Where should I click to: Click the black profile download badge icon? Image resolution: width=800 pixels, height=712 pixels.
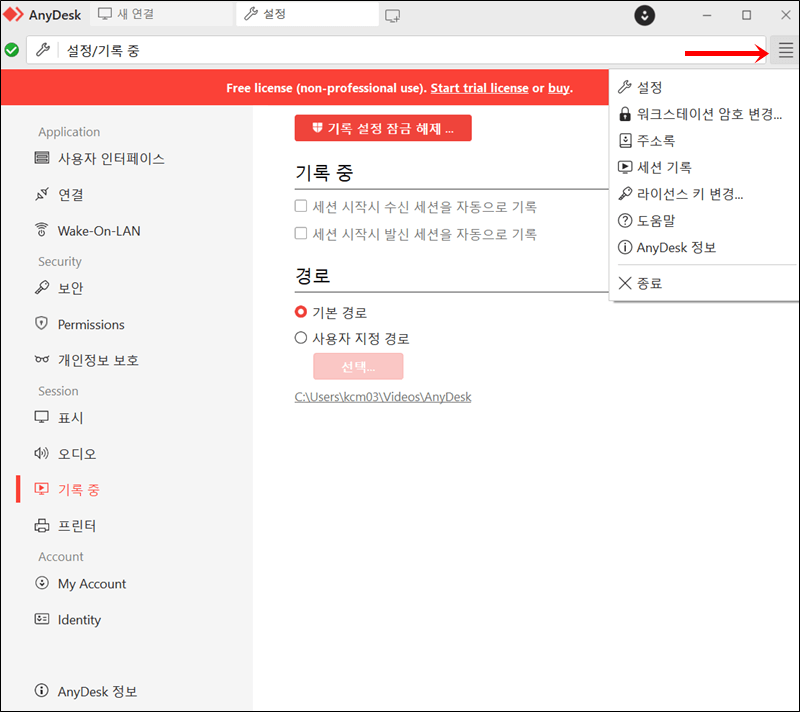[644, 15]
